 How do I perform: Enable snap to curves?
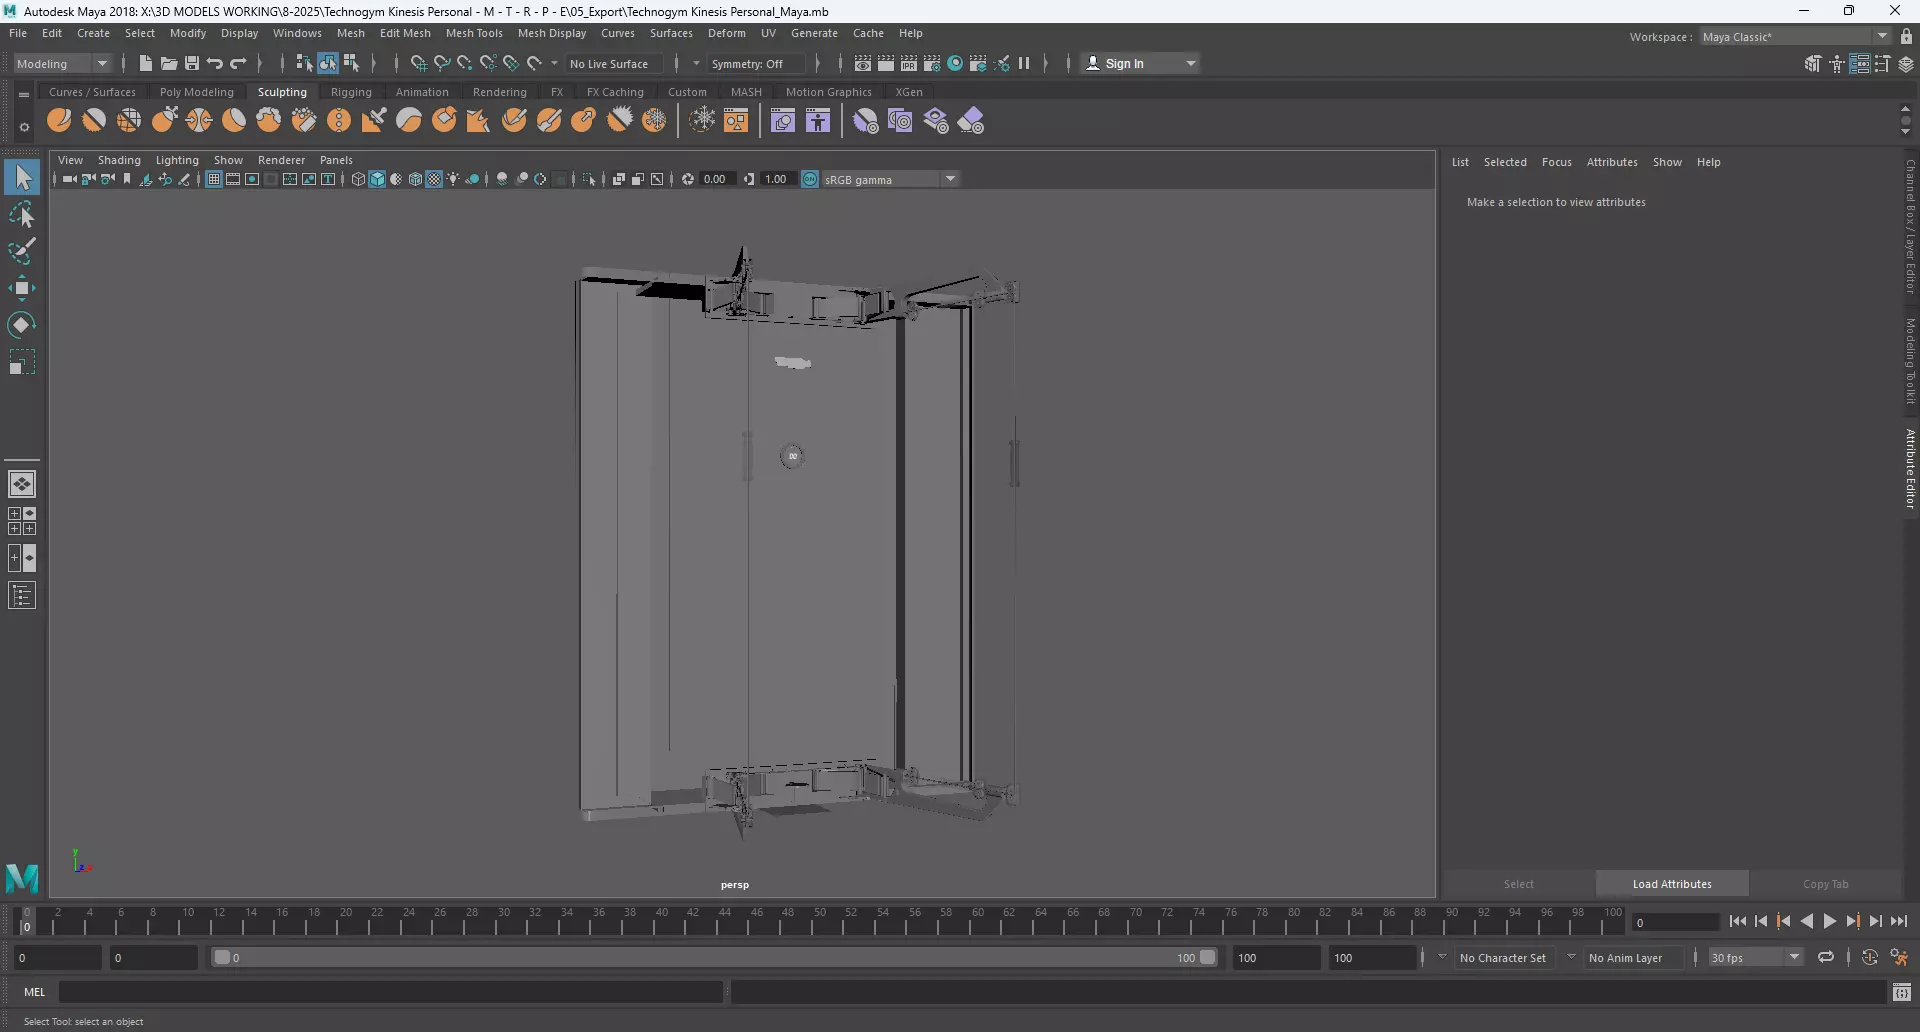pyautogui.click(x=441, y=63)
